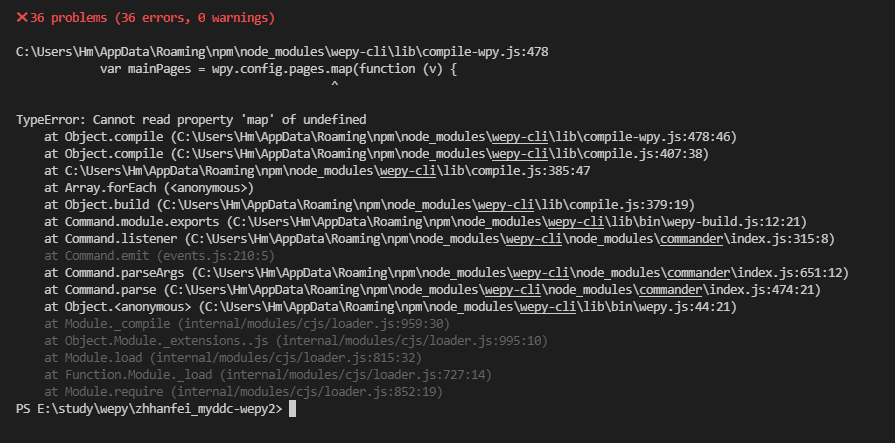Click the loader.js:852:19 Module.require entry

click(244, 392)
